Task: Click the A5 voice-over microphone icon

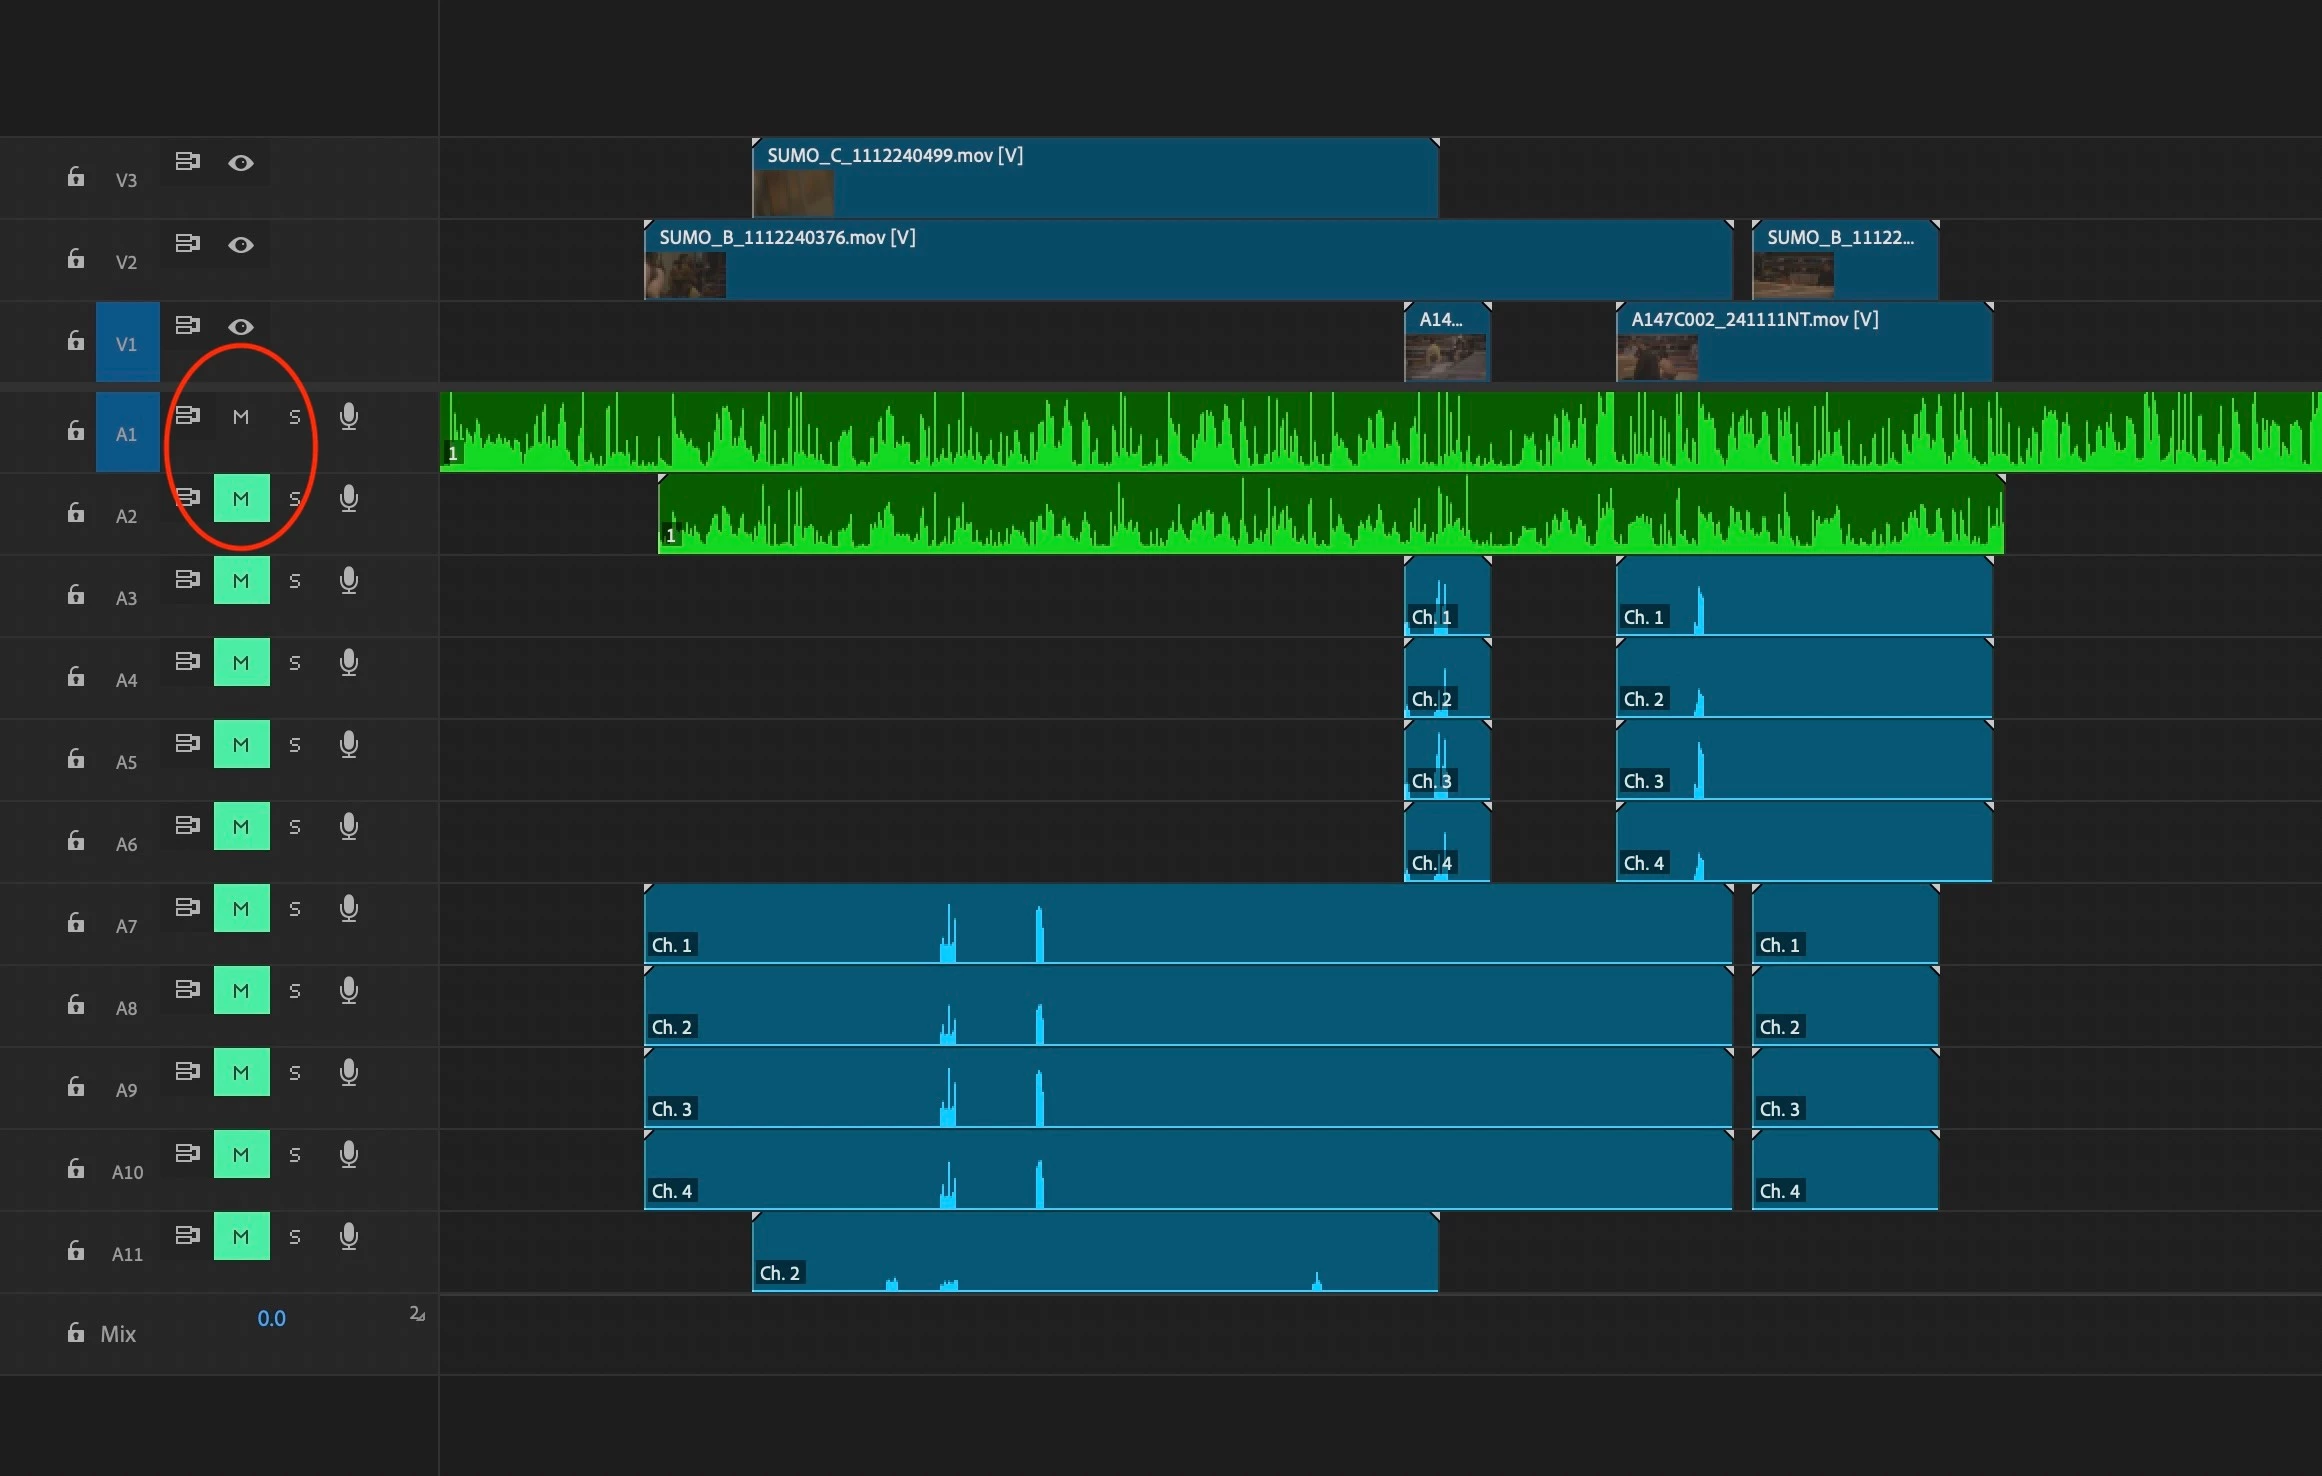Action: (348, 744)
